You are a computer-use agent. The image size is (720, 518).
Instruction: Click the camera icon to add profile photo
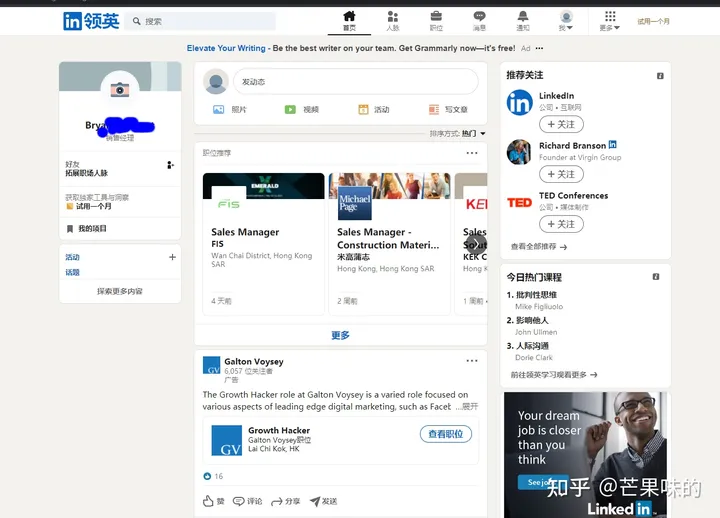tap(120, 90)
